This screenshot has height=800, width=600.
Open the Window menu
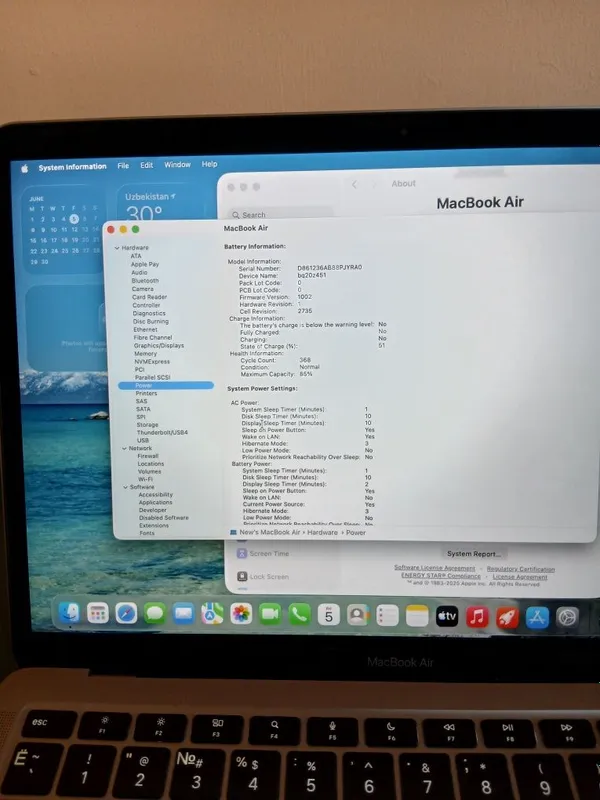click(177, 165)
